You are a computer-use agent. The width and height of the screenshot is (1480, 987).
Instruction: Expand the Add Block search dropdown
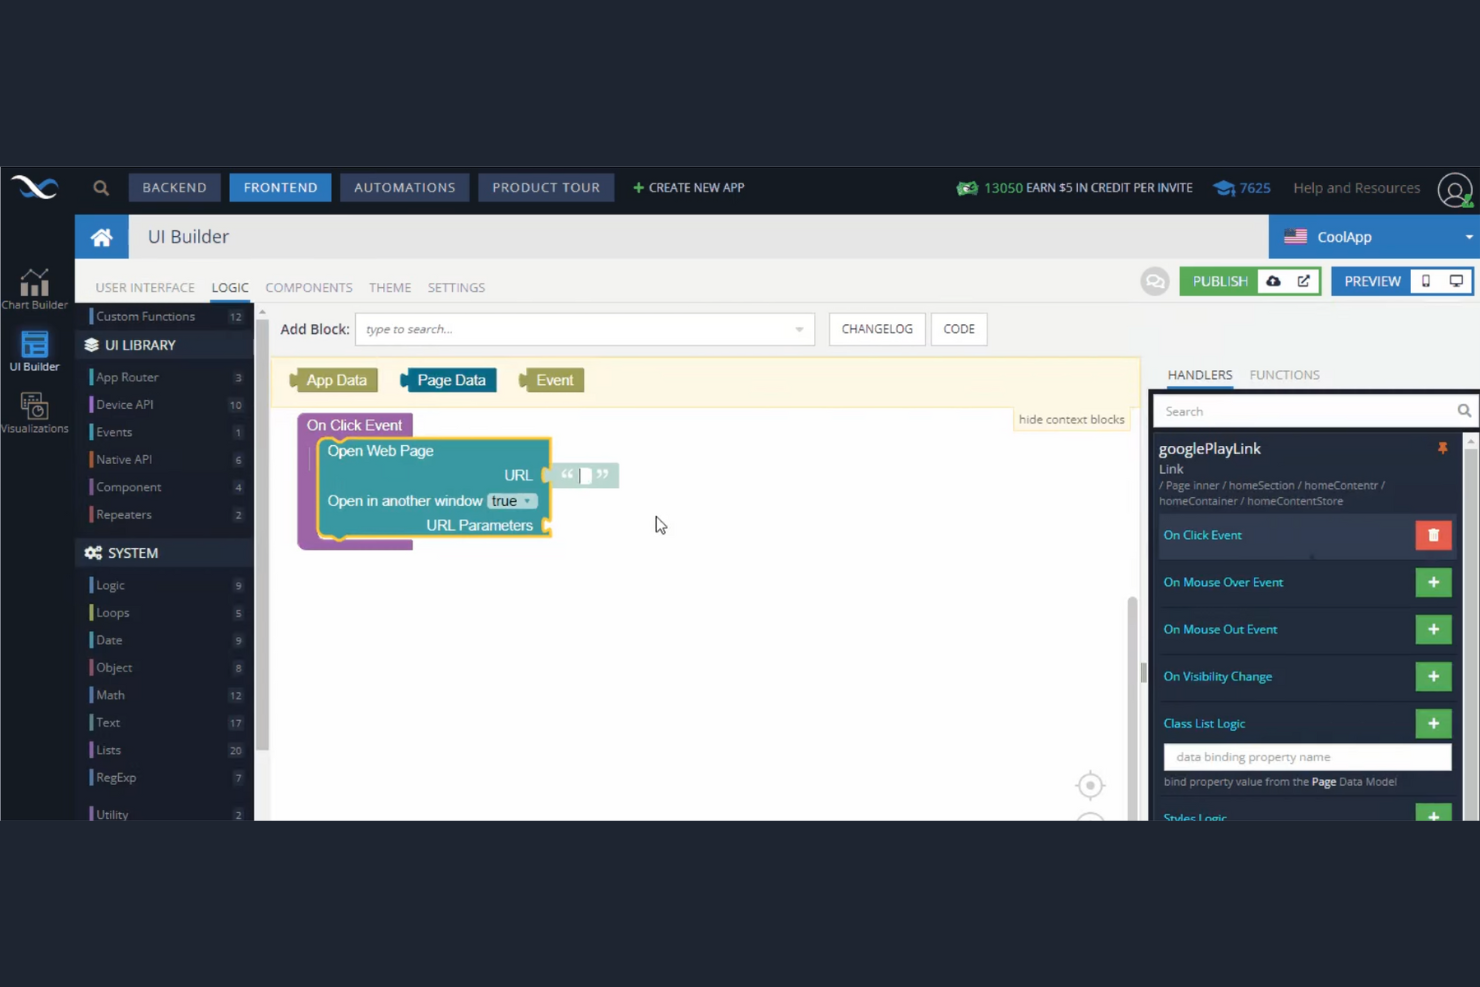(799, 328)
